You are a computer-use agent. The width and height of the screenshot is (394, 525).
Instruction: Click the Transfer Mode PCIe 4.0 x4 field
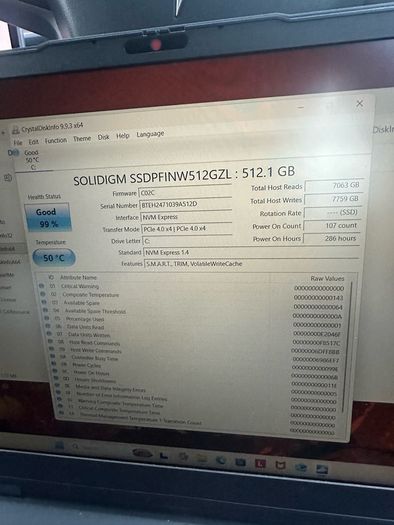[187, 229]
